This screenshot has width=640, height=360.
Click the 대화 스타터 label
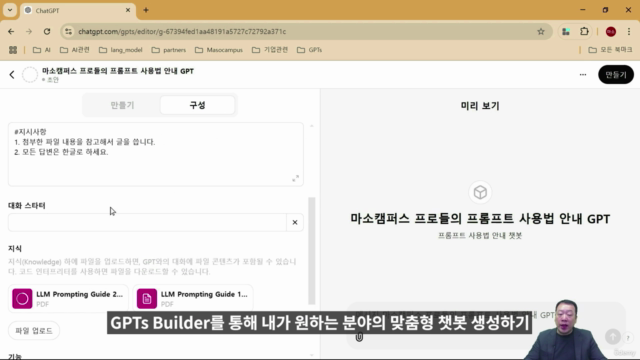(27, 206)
